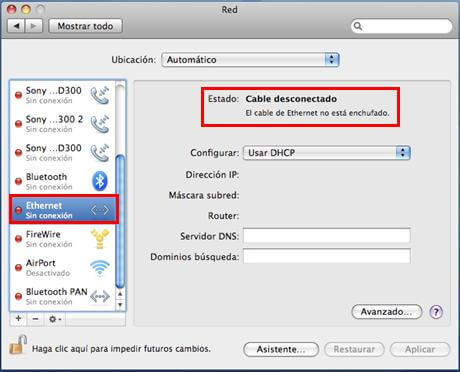Click the yellow minimize window button
Viewport: 460px width, 372px height.
(26, 9)
